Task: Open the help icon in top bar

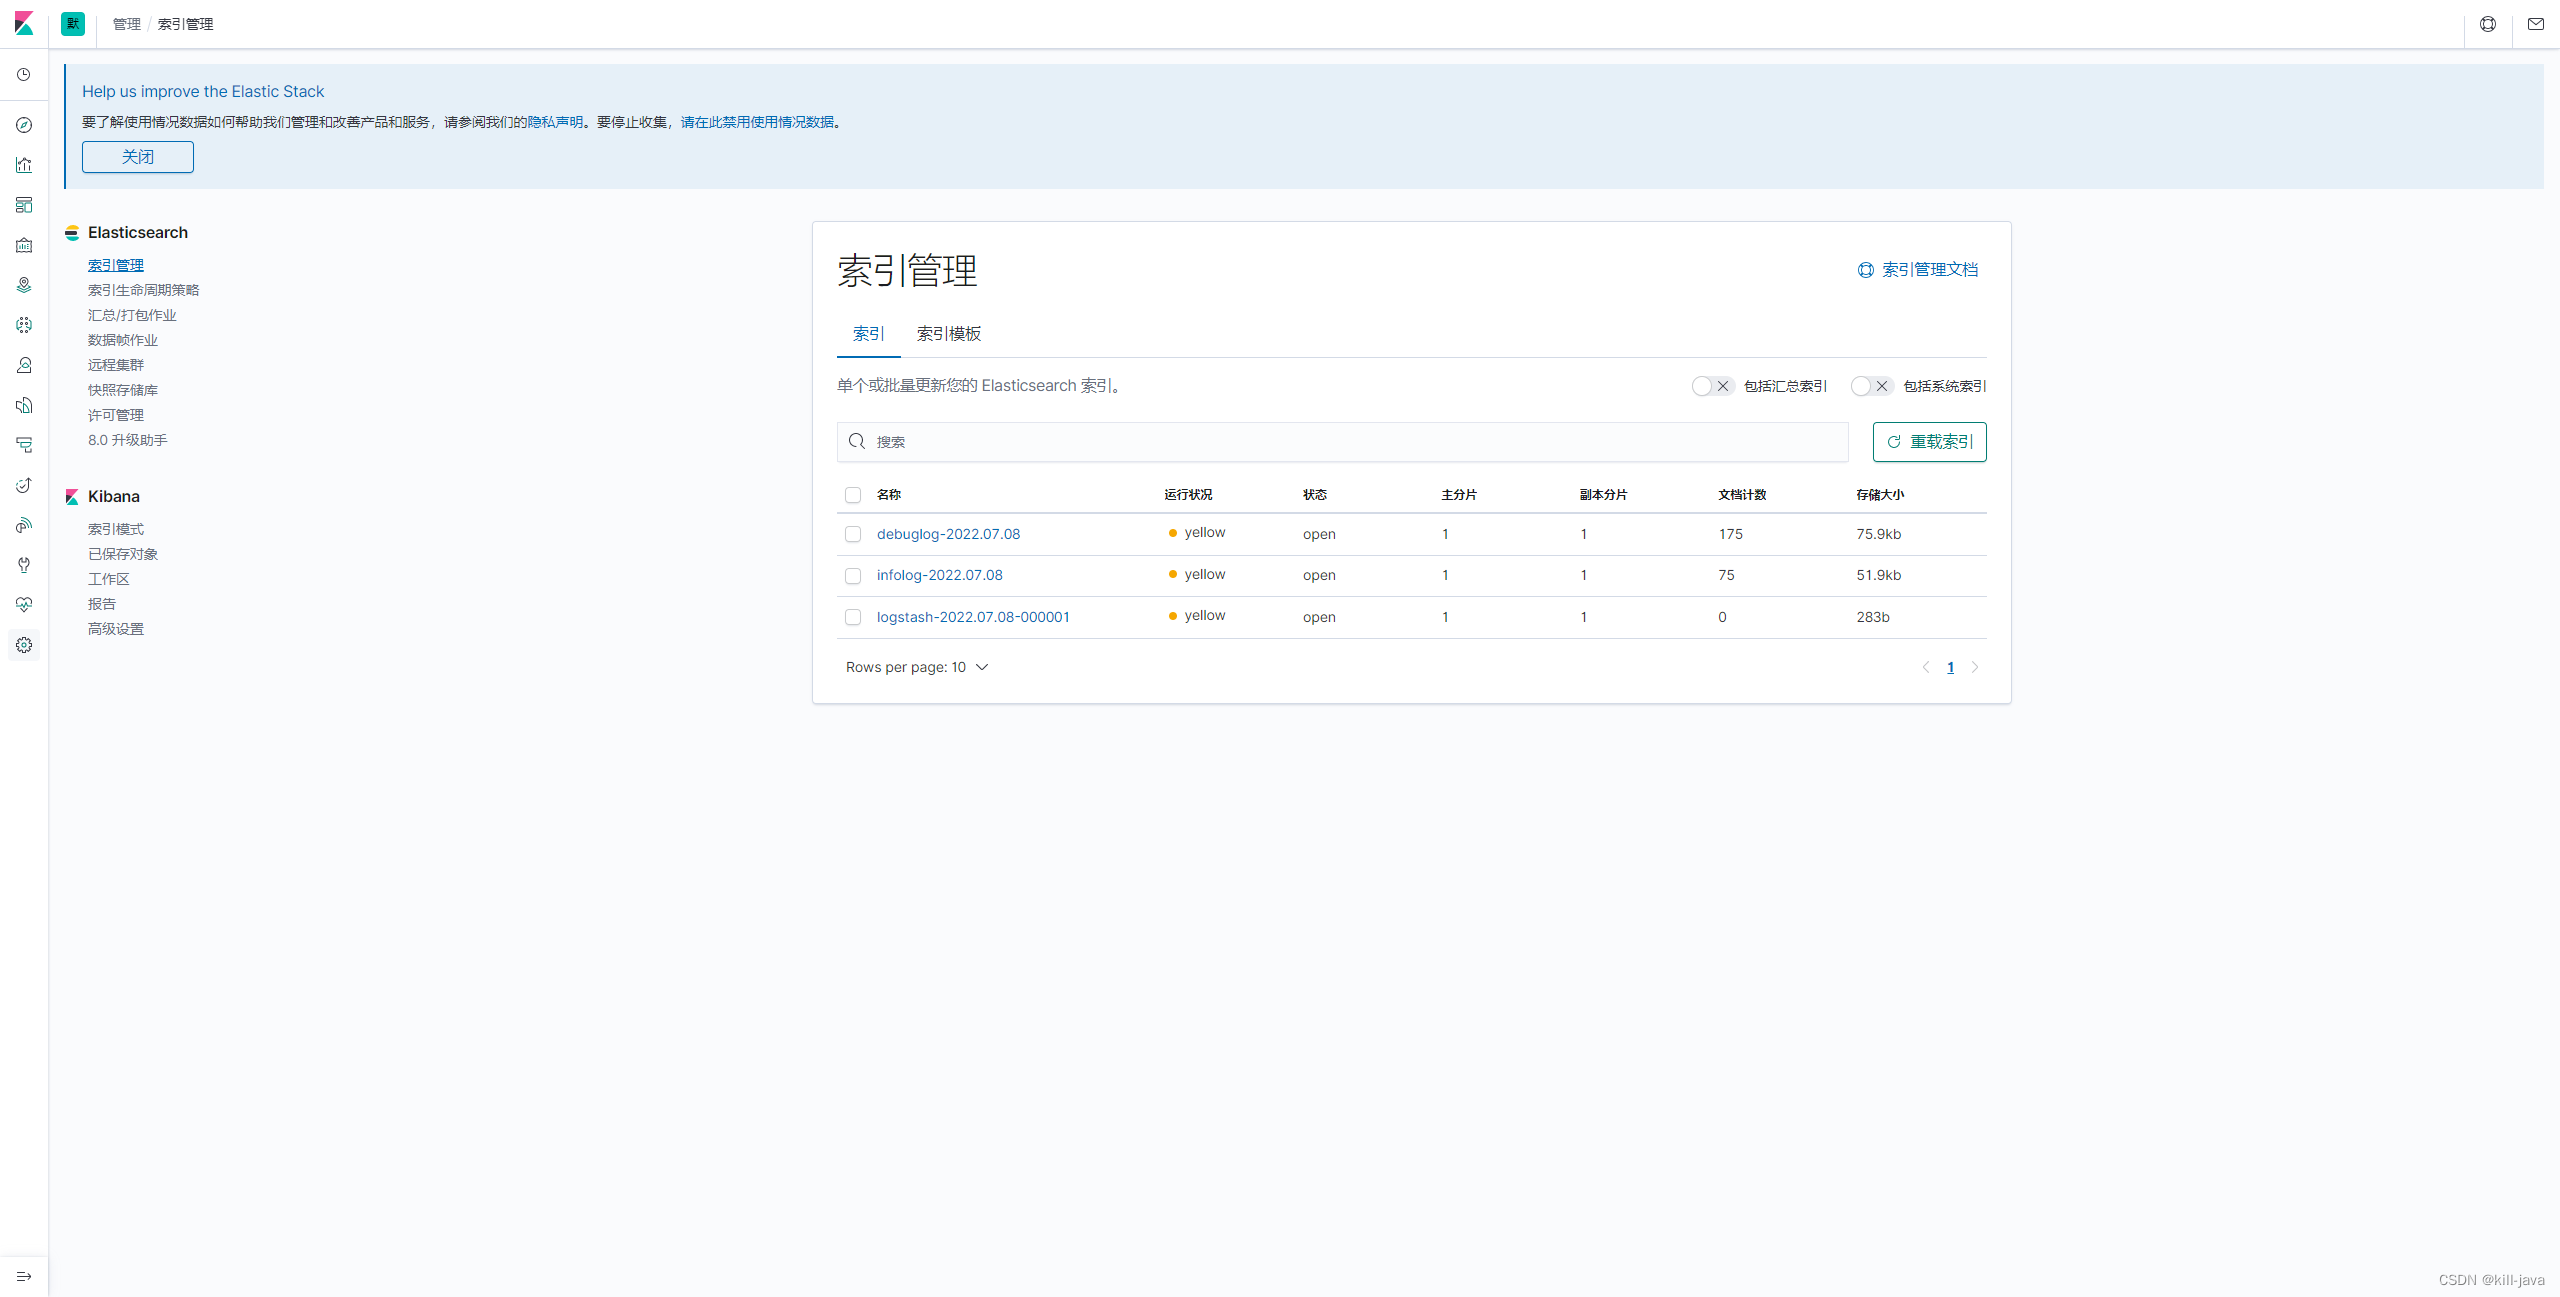Action: [2488, 24]
